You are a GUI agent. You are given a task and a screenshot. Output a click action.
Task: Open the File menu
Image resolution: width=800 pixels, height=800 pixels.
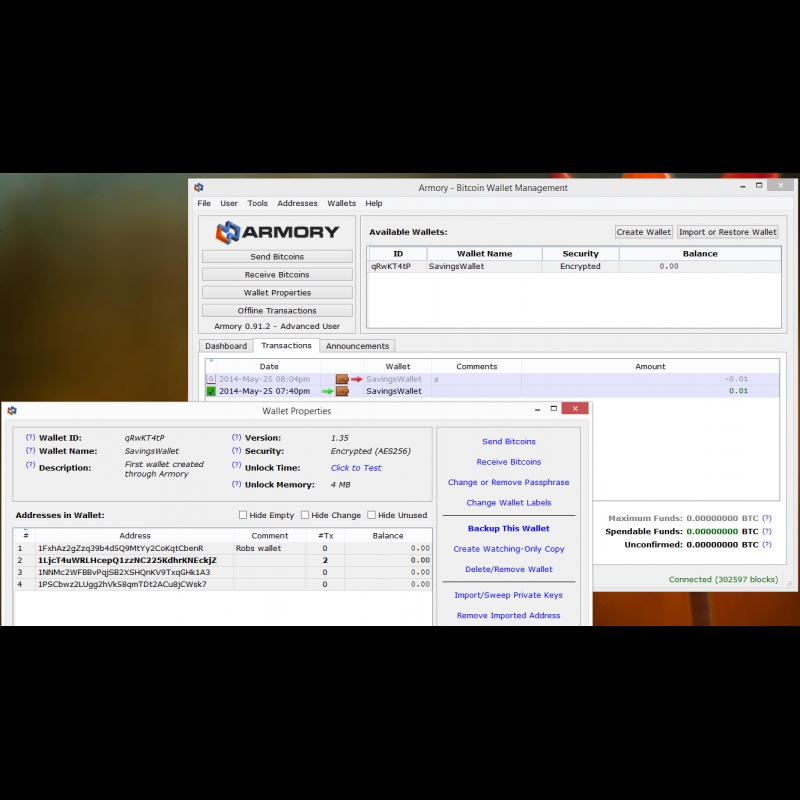pyautogui.click(x=204, y=203)
